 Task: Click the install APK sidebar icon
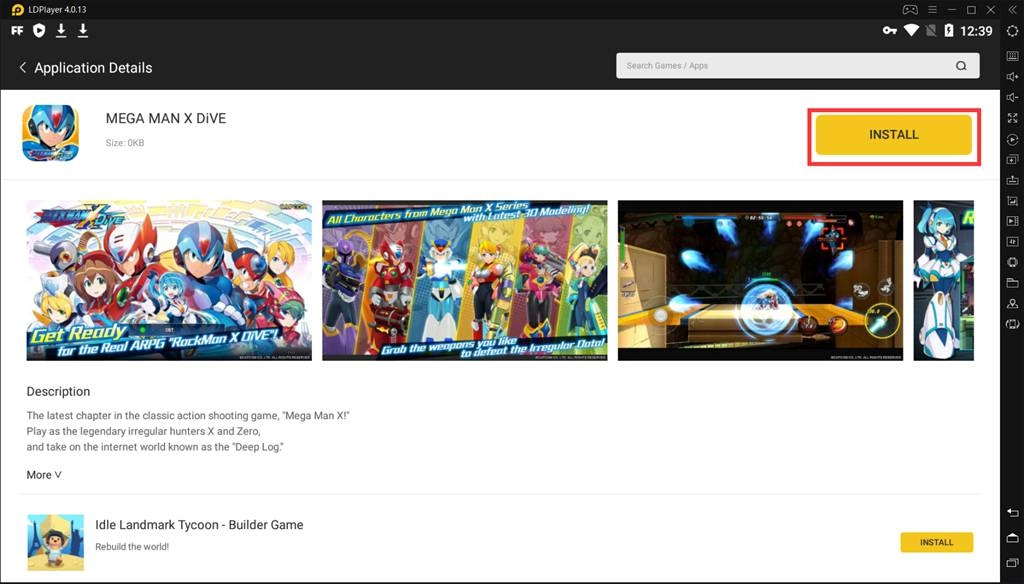(1012, 180)
